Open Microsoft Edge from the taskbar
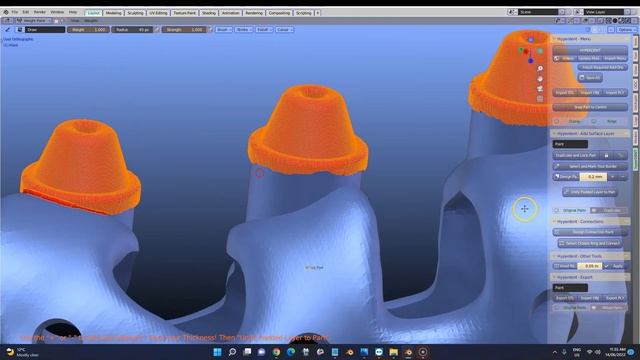This screenshot has width=640, height=360. (x=291, y=352)
